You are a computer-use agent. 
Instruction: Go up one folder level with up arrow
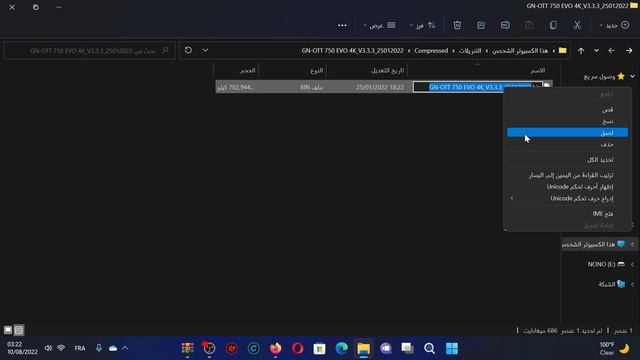click(x=581, y=51)
